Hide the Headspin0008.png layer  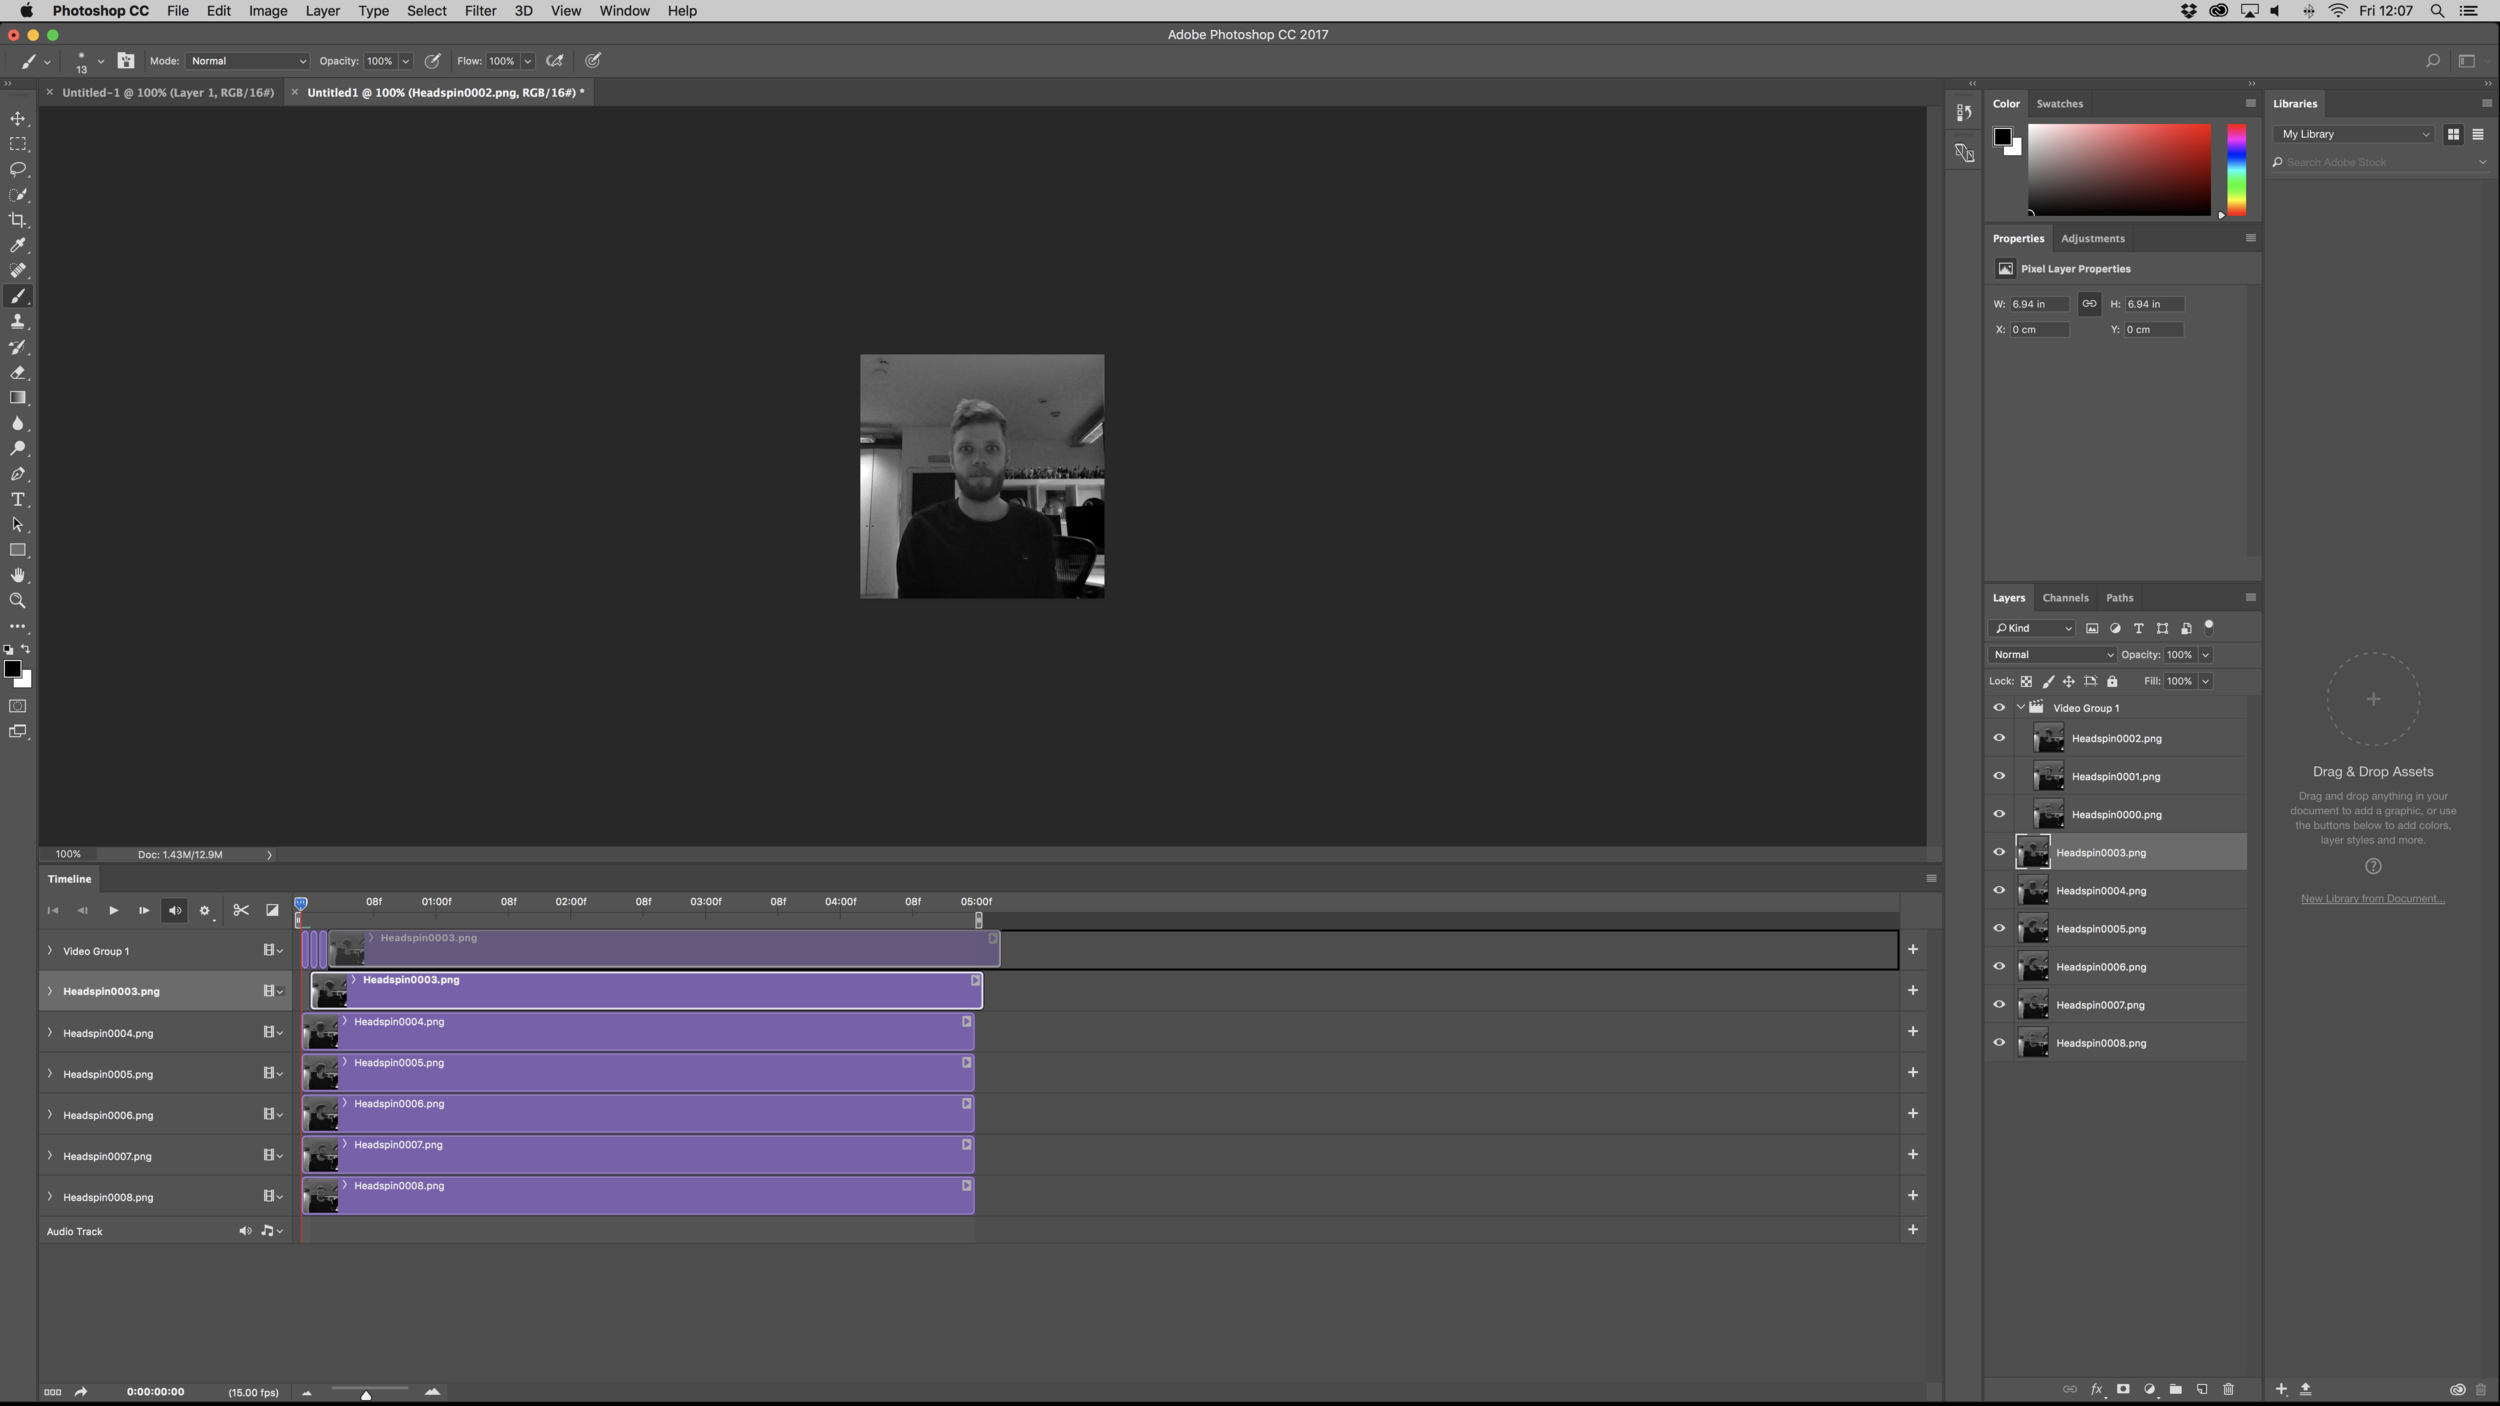[1999, 1043]
